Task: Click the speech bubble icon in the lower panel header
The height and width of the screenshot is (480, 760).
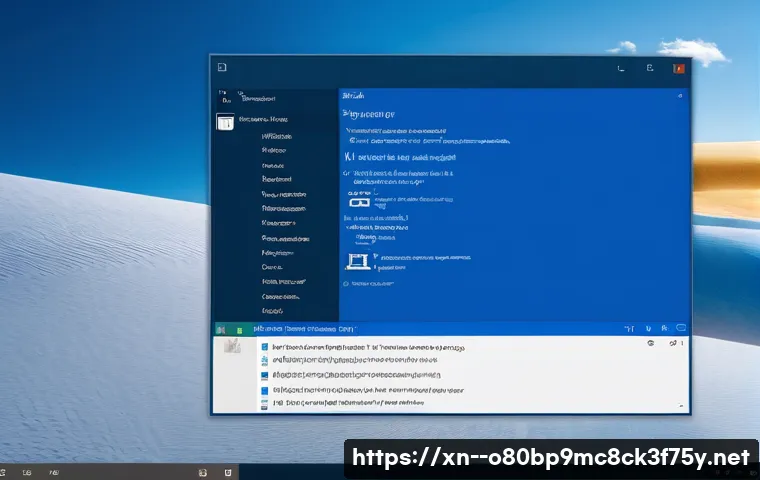Action: pyautogui.click(x=681, y=328)
